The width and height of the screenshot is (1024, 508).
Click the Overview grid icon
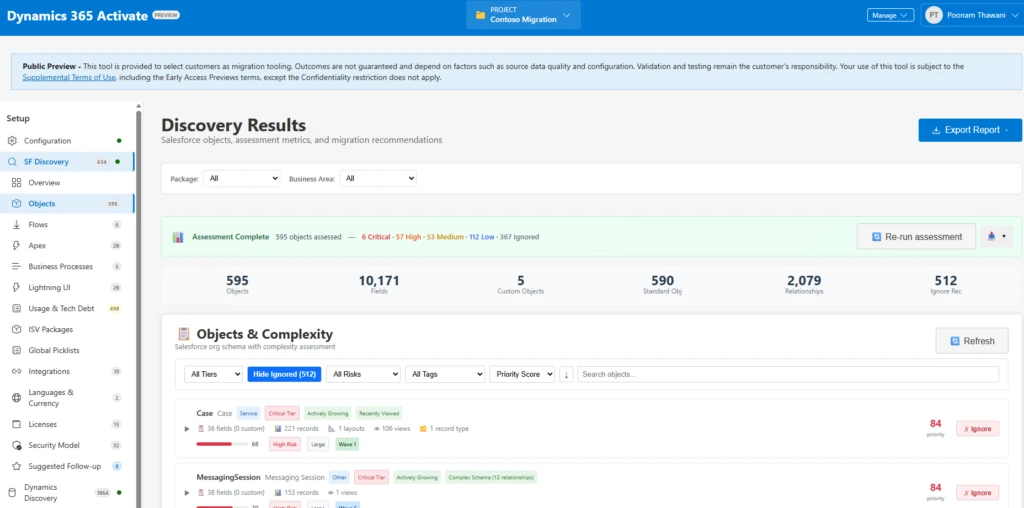click(16, 182)
